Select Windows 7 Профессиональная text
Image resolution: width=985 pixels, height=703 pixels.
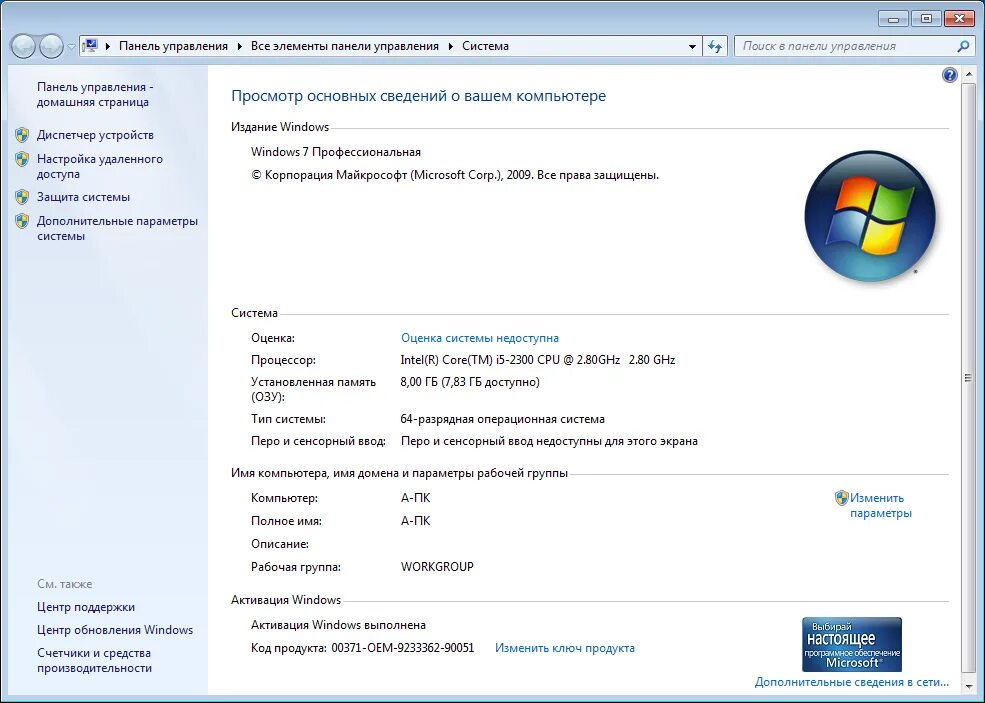336,152
